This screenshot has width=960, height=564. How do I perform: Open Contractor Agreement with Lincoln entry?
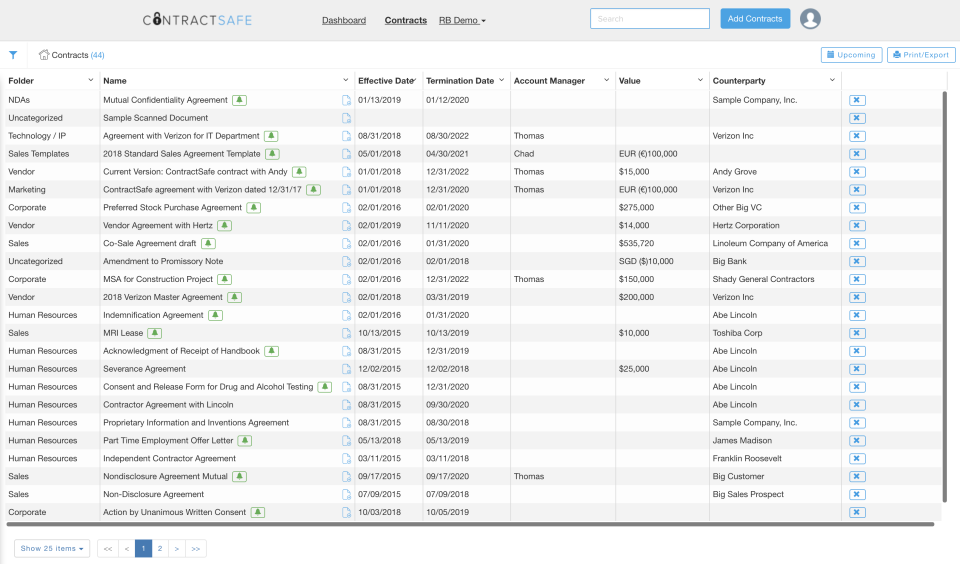click(x=168, y=405)
